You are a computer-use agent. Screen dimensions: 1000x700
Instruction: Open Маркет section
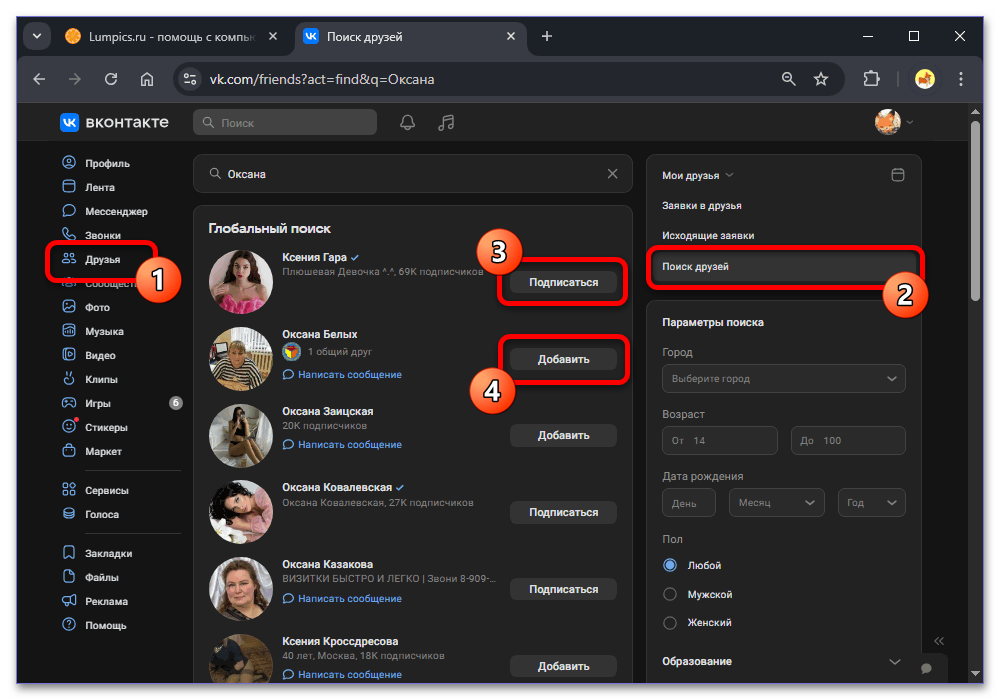tap(92, 451)
